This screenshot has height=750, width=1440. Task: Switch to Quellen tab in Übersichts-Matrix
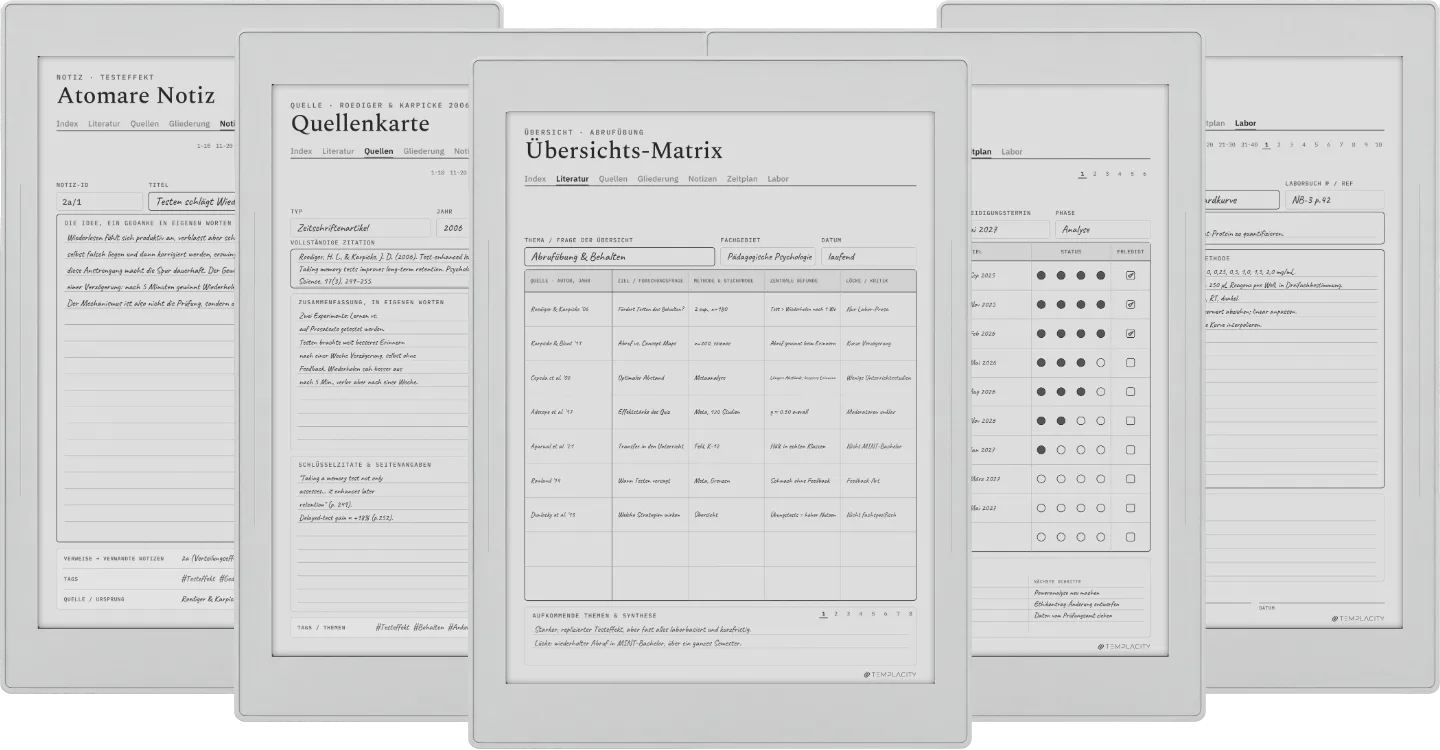613,179
